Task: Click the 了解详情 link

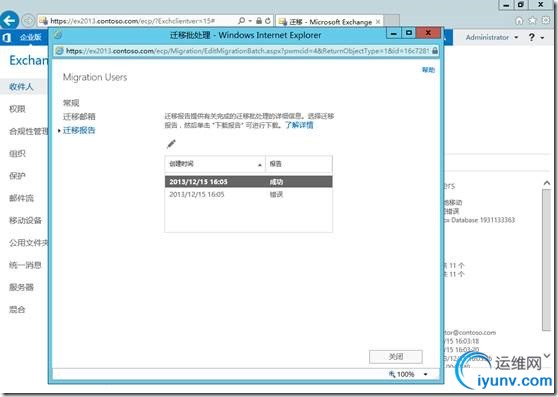Action: (299, 125)
